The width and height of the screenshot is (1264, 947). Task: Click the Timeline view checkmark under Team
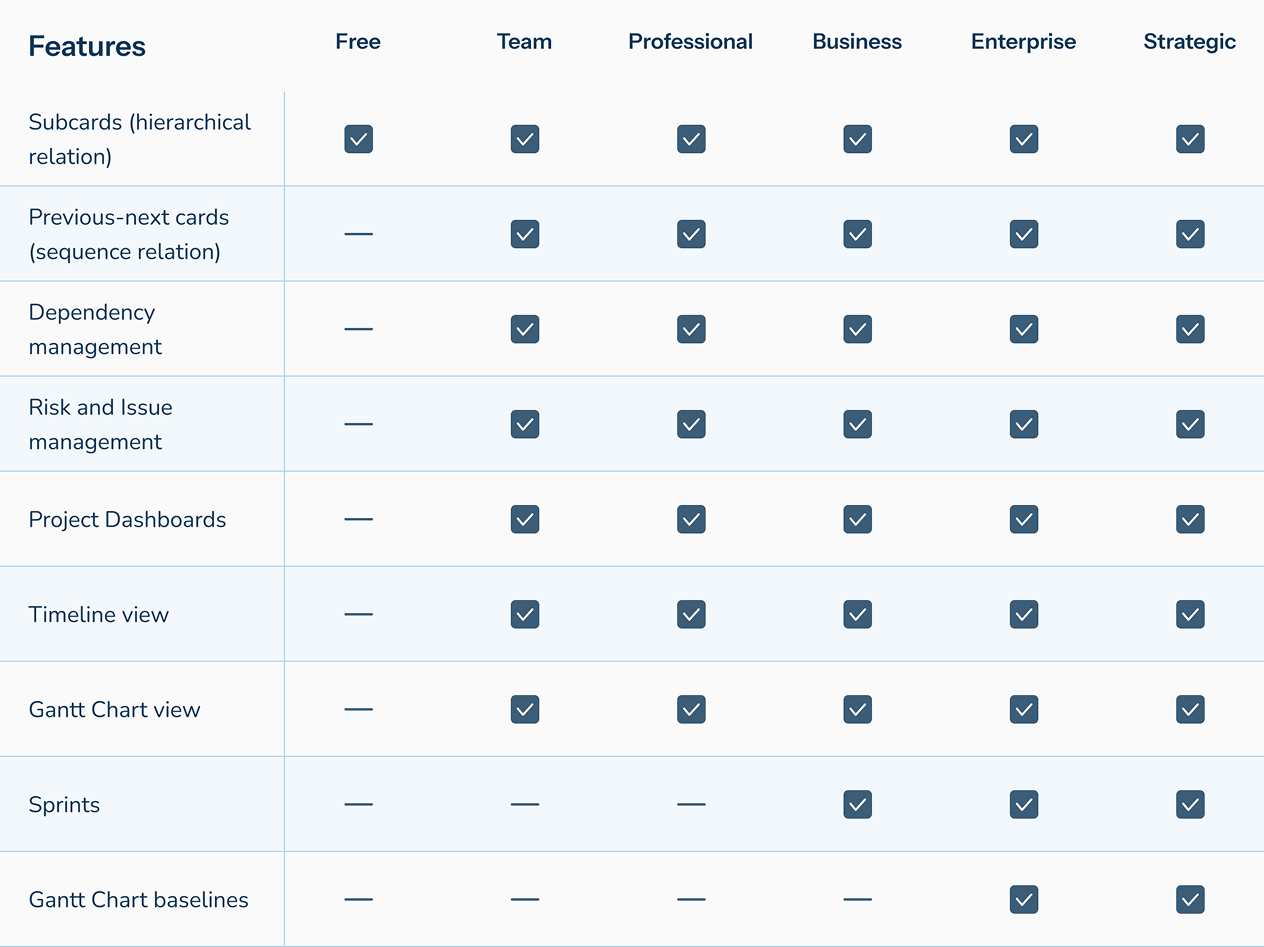tap(524, 614)
